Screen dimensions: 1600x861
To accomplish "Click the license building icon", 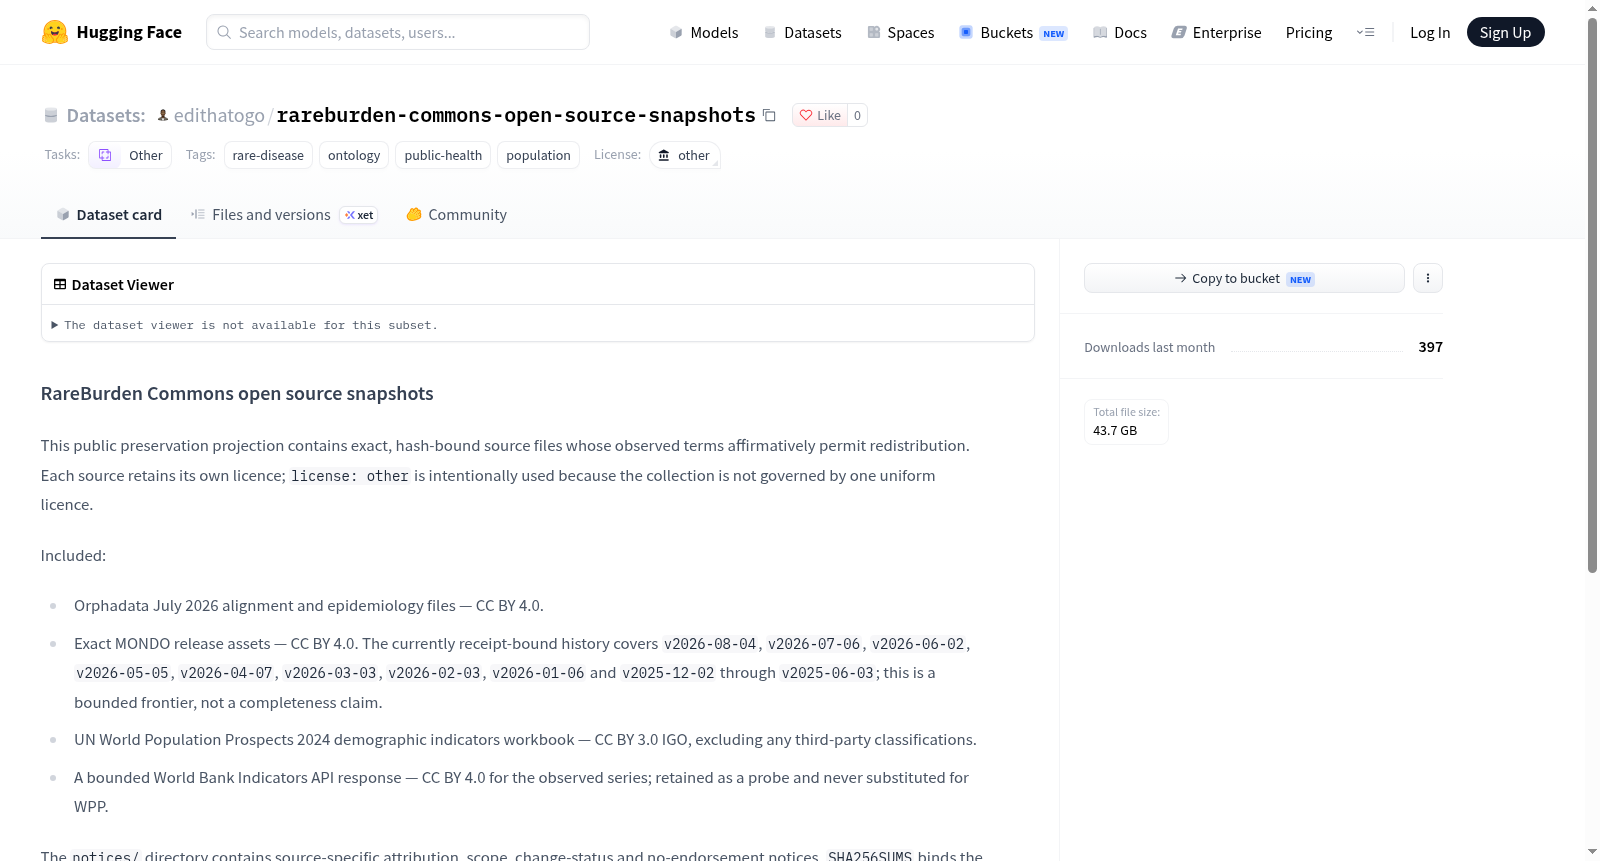I will [x=664, y=155].
